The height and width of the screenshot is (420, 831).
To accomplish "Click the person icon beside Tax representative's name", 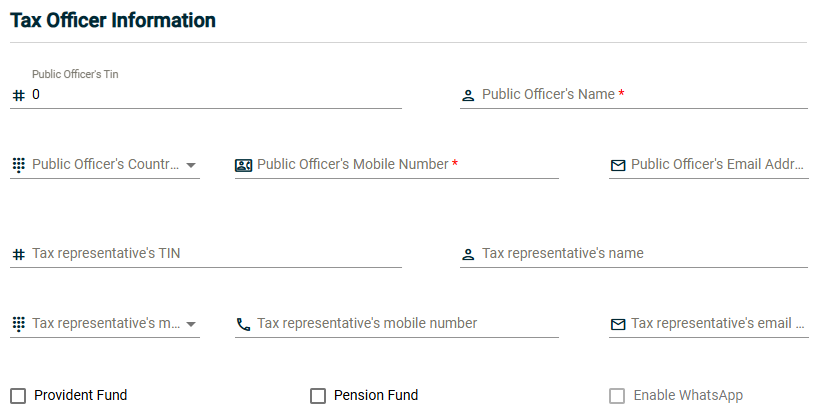I will (x=468, y=255).
